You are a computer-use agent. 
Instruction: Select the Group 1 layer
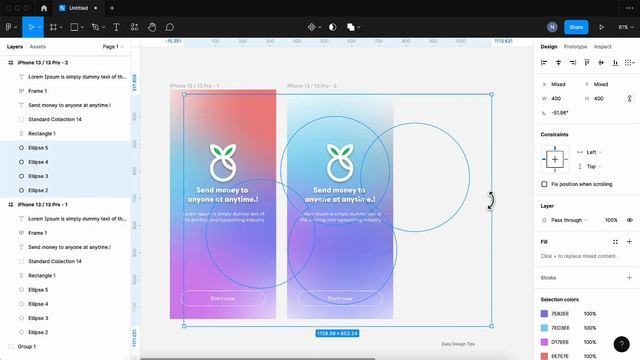pos(65,347)
